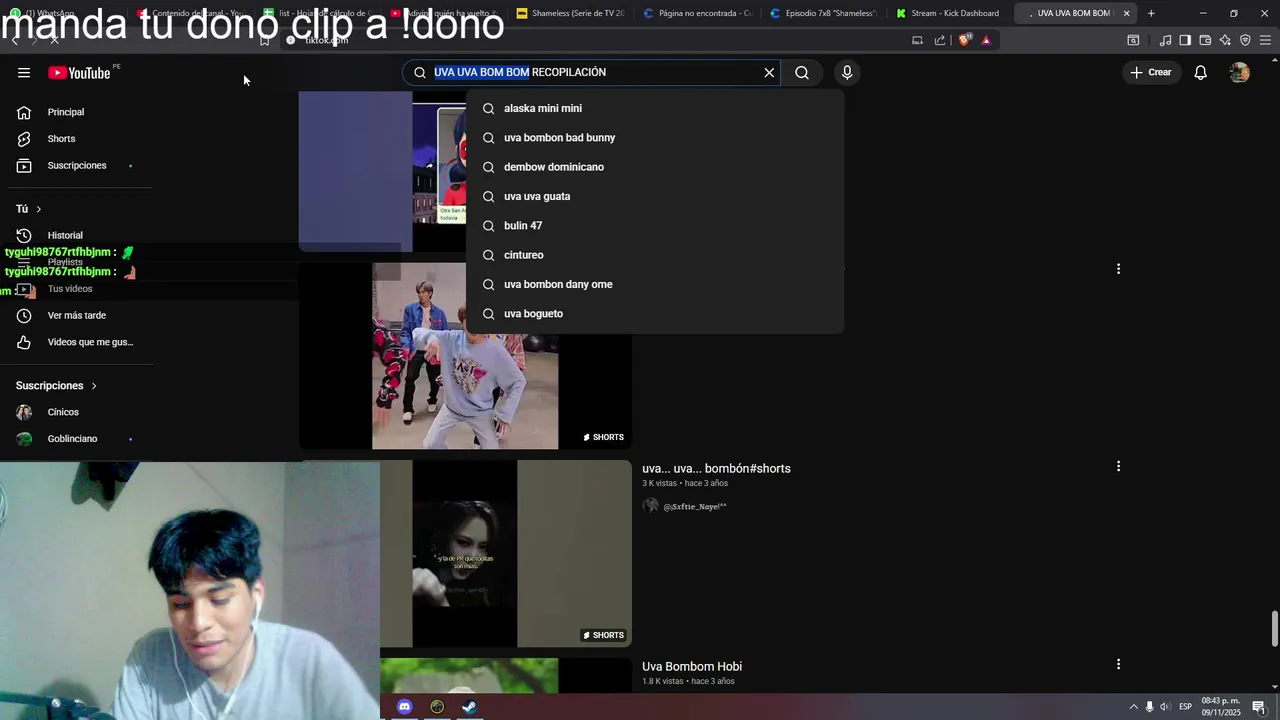1280x720 pixels.
Task: Open options for 'uva... uva... bombón#shorts'
Action: 1118,466
